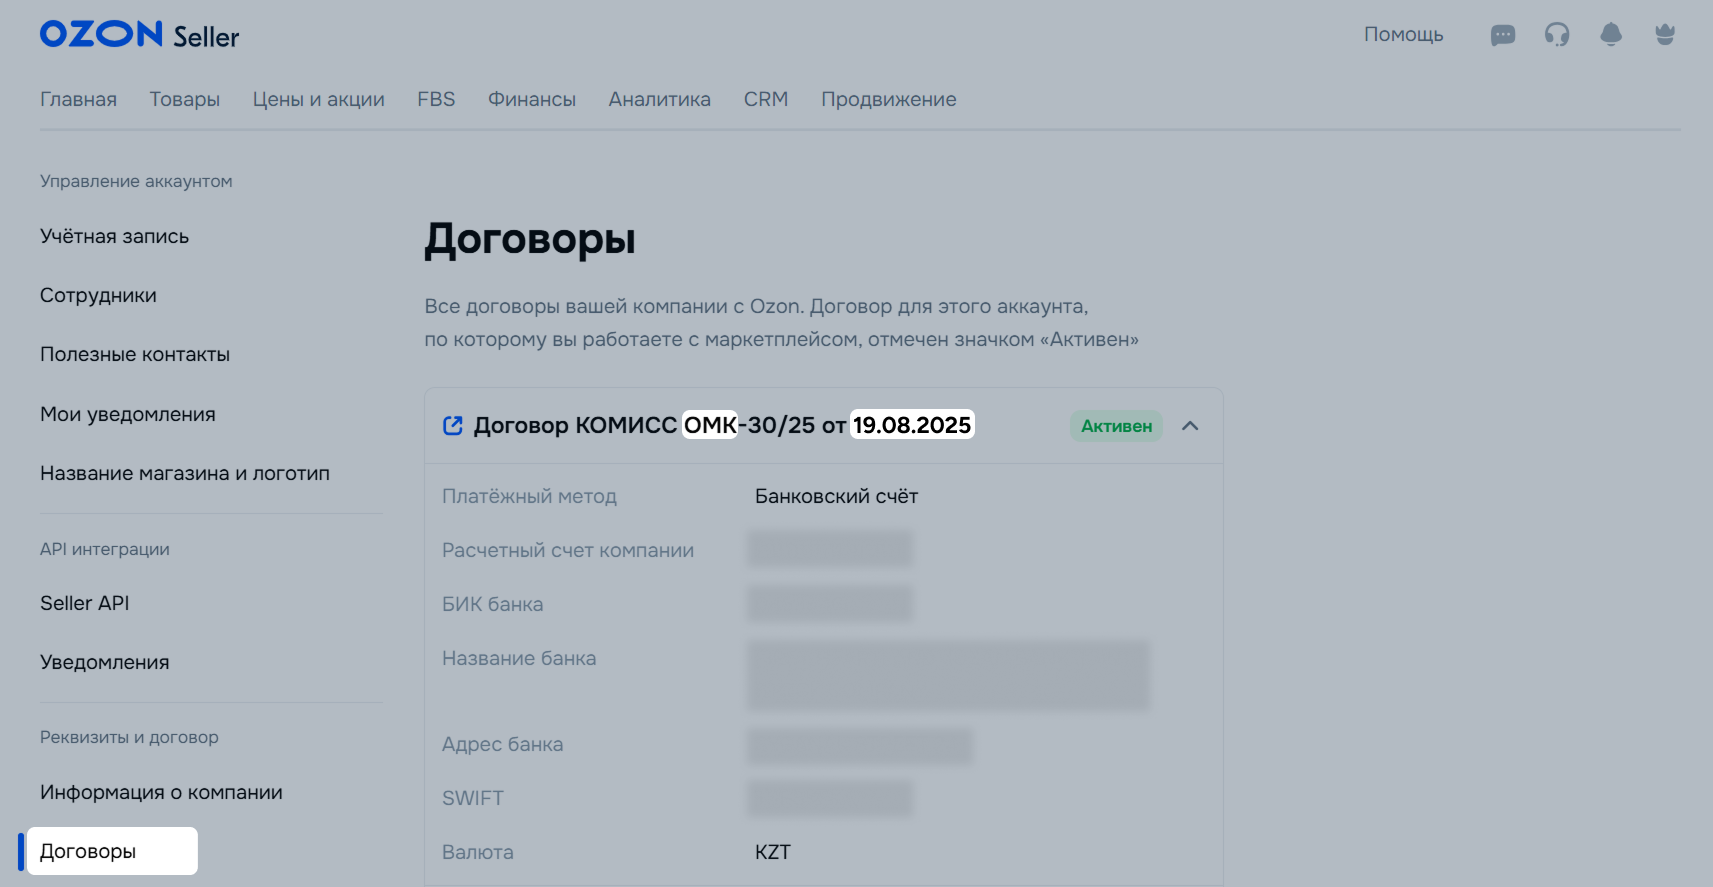Click the OZON Seller logo
Image resolution: width=1713 pixels, height=887 pixels.
click(x=140, y=35)
